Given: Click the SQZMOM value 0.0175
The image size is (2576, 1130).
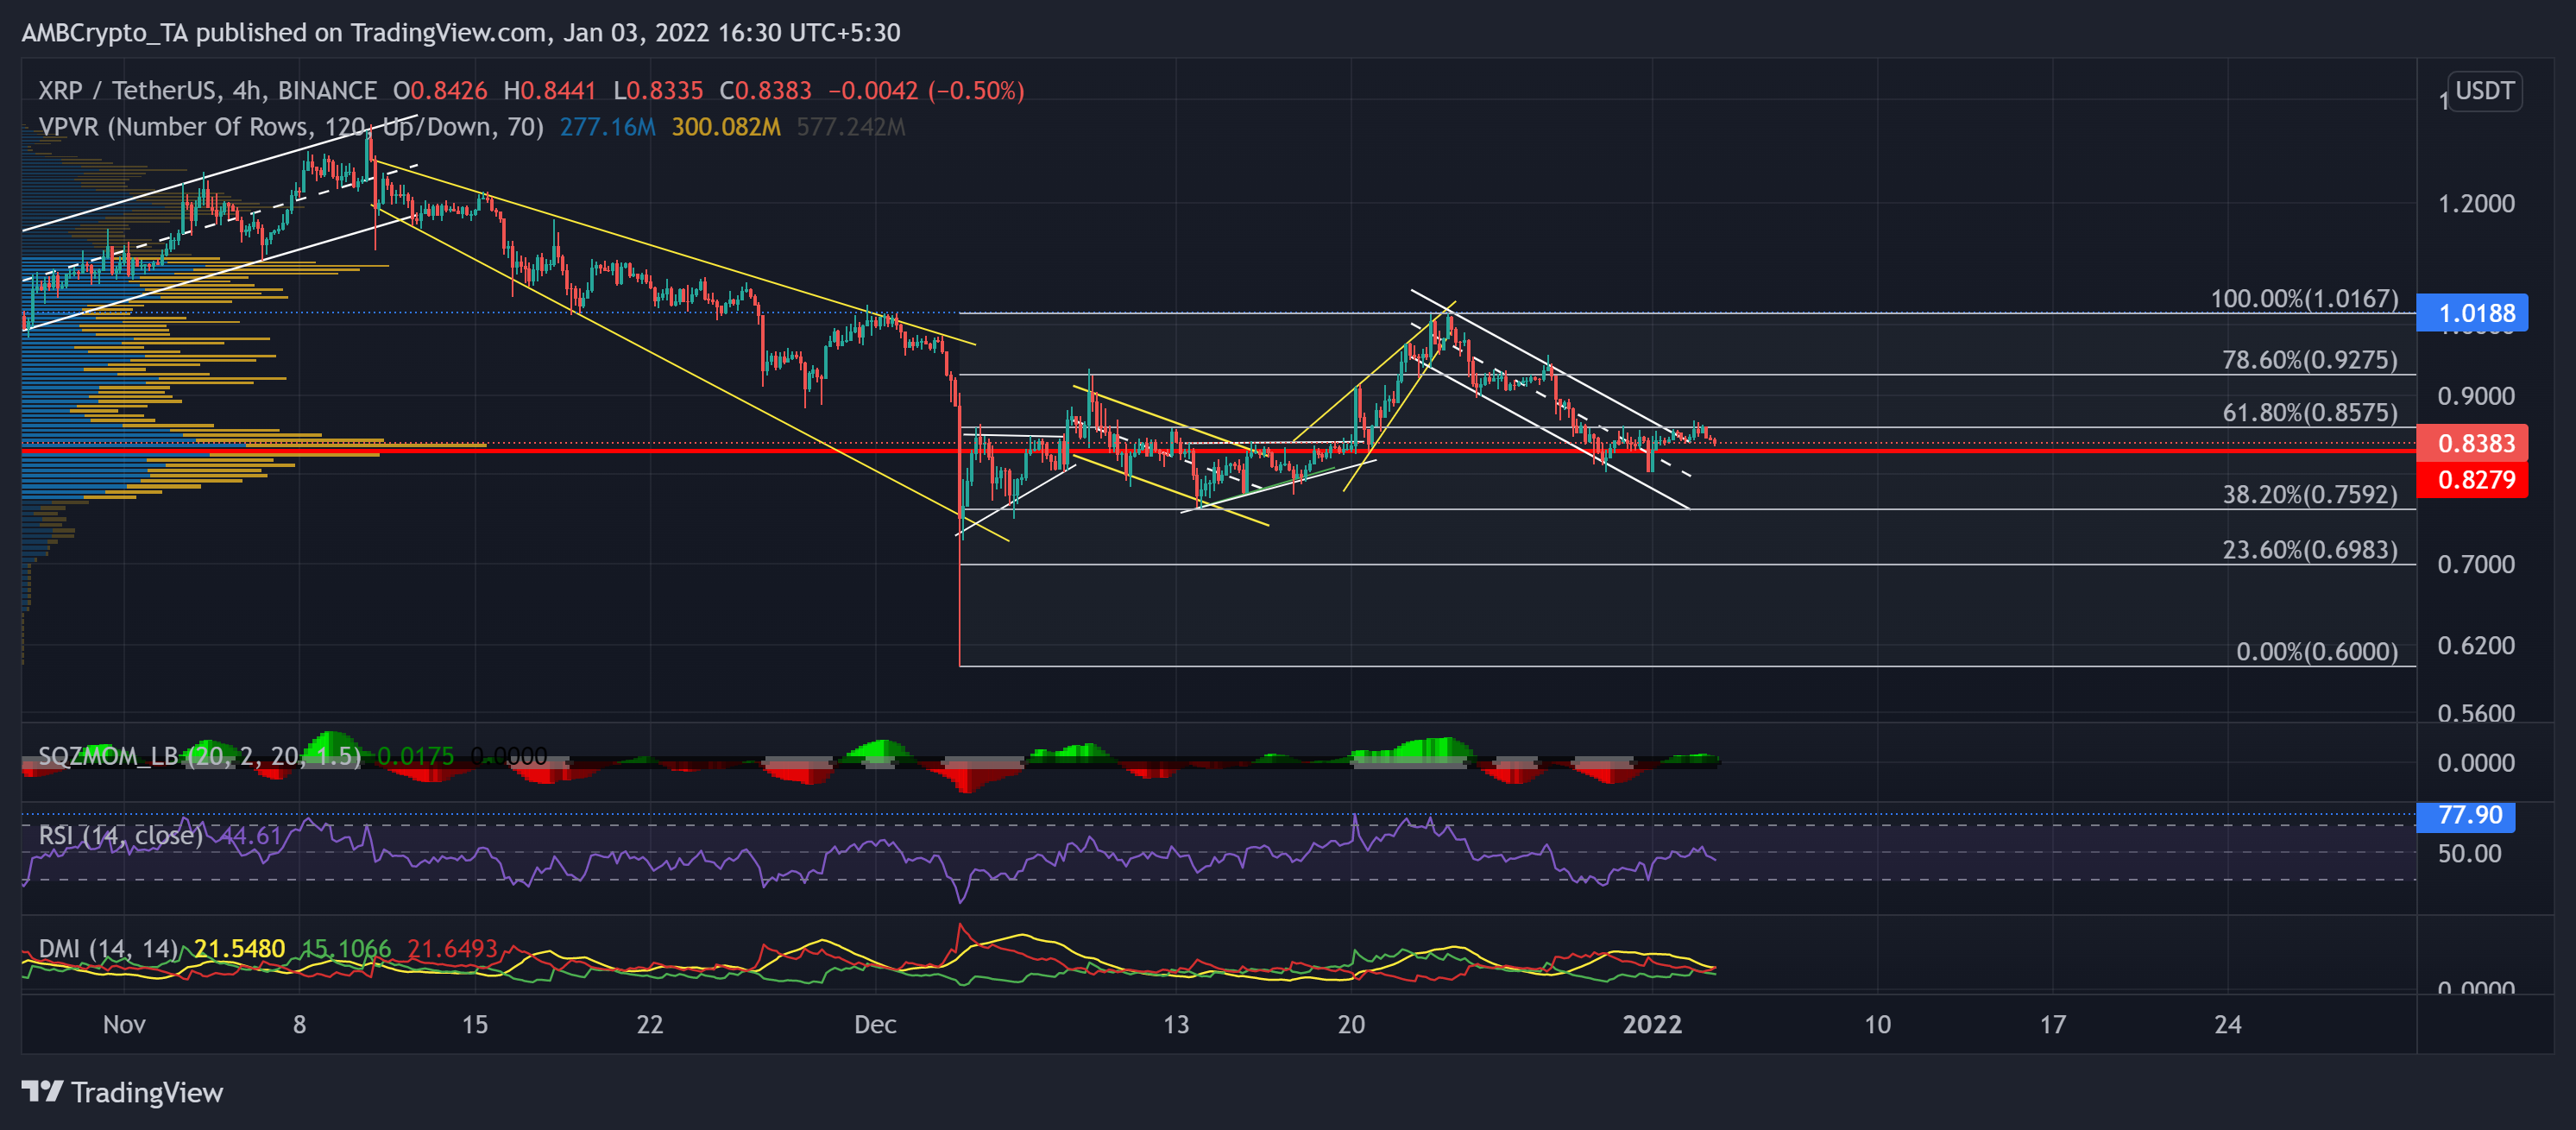Looking at the screenshot, I should tap(415, 756).
